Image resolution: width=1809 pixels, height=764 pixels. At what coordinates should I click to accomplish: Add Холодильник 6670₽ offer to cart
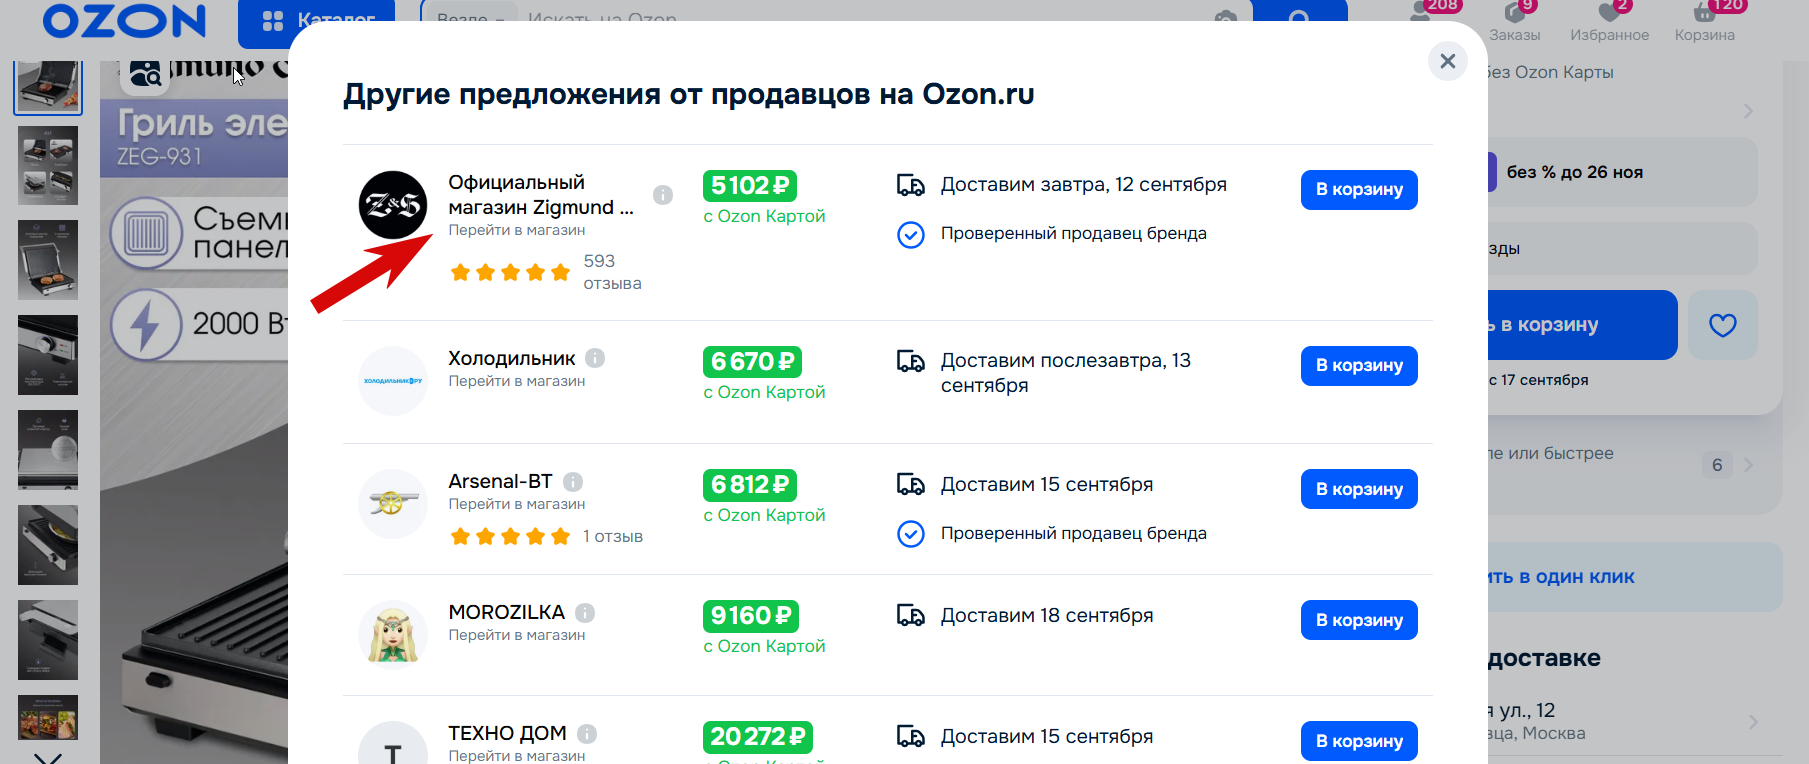1359,366
